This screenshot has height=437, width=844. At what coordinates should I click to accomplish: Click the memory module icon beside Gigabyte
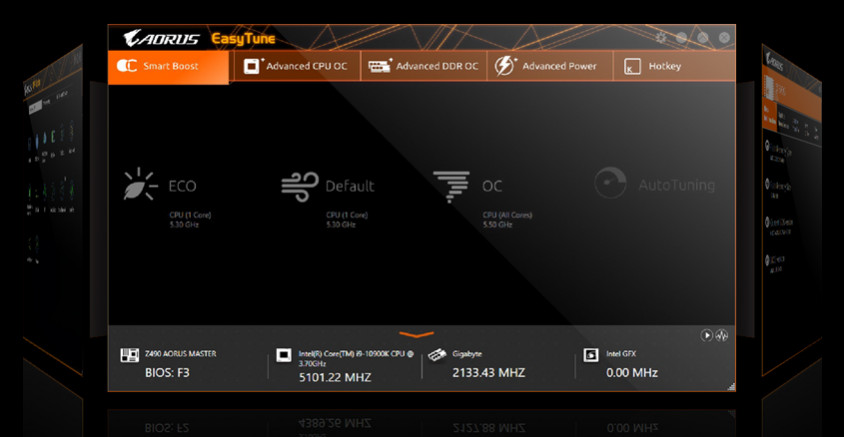[437, 355]
